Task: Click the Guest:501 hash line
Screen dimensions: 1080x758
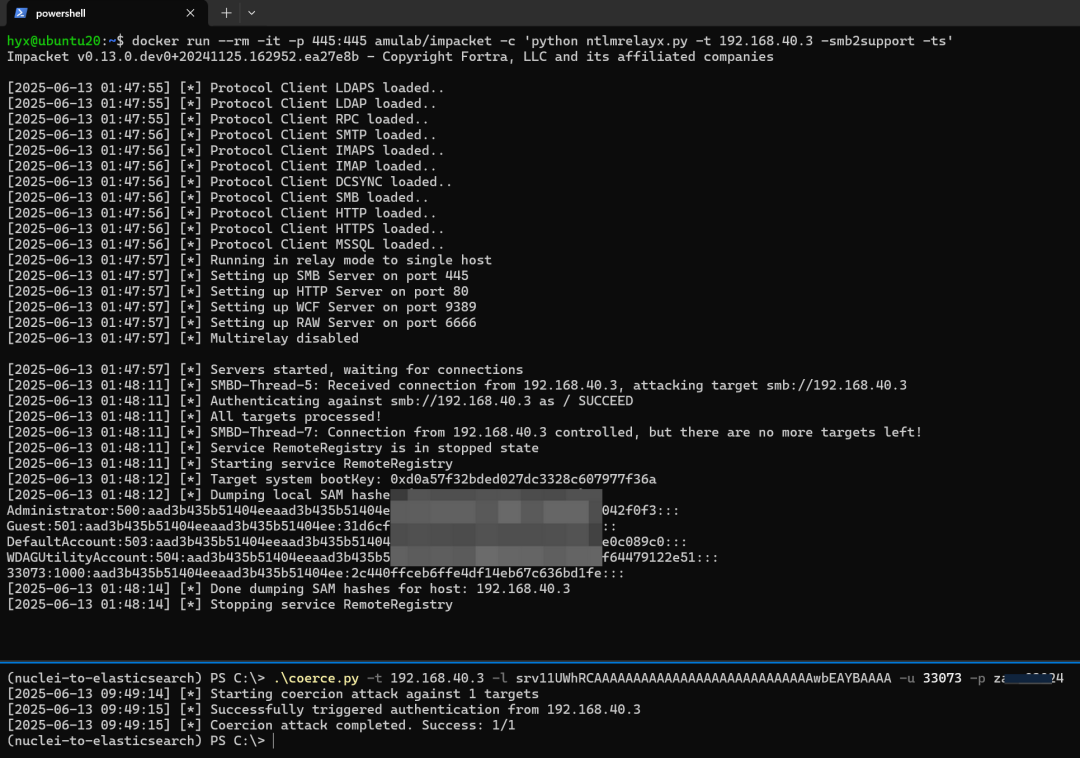Action: click(x=312, y=526)
